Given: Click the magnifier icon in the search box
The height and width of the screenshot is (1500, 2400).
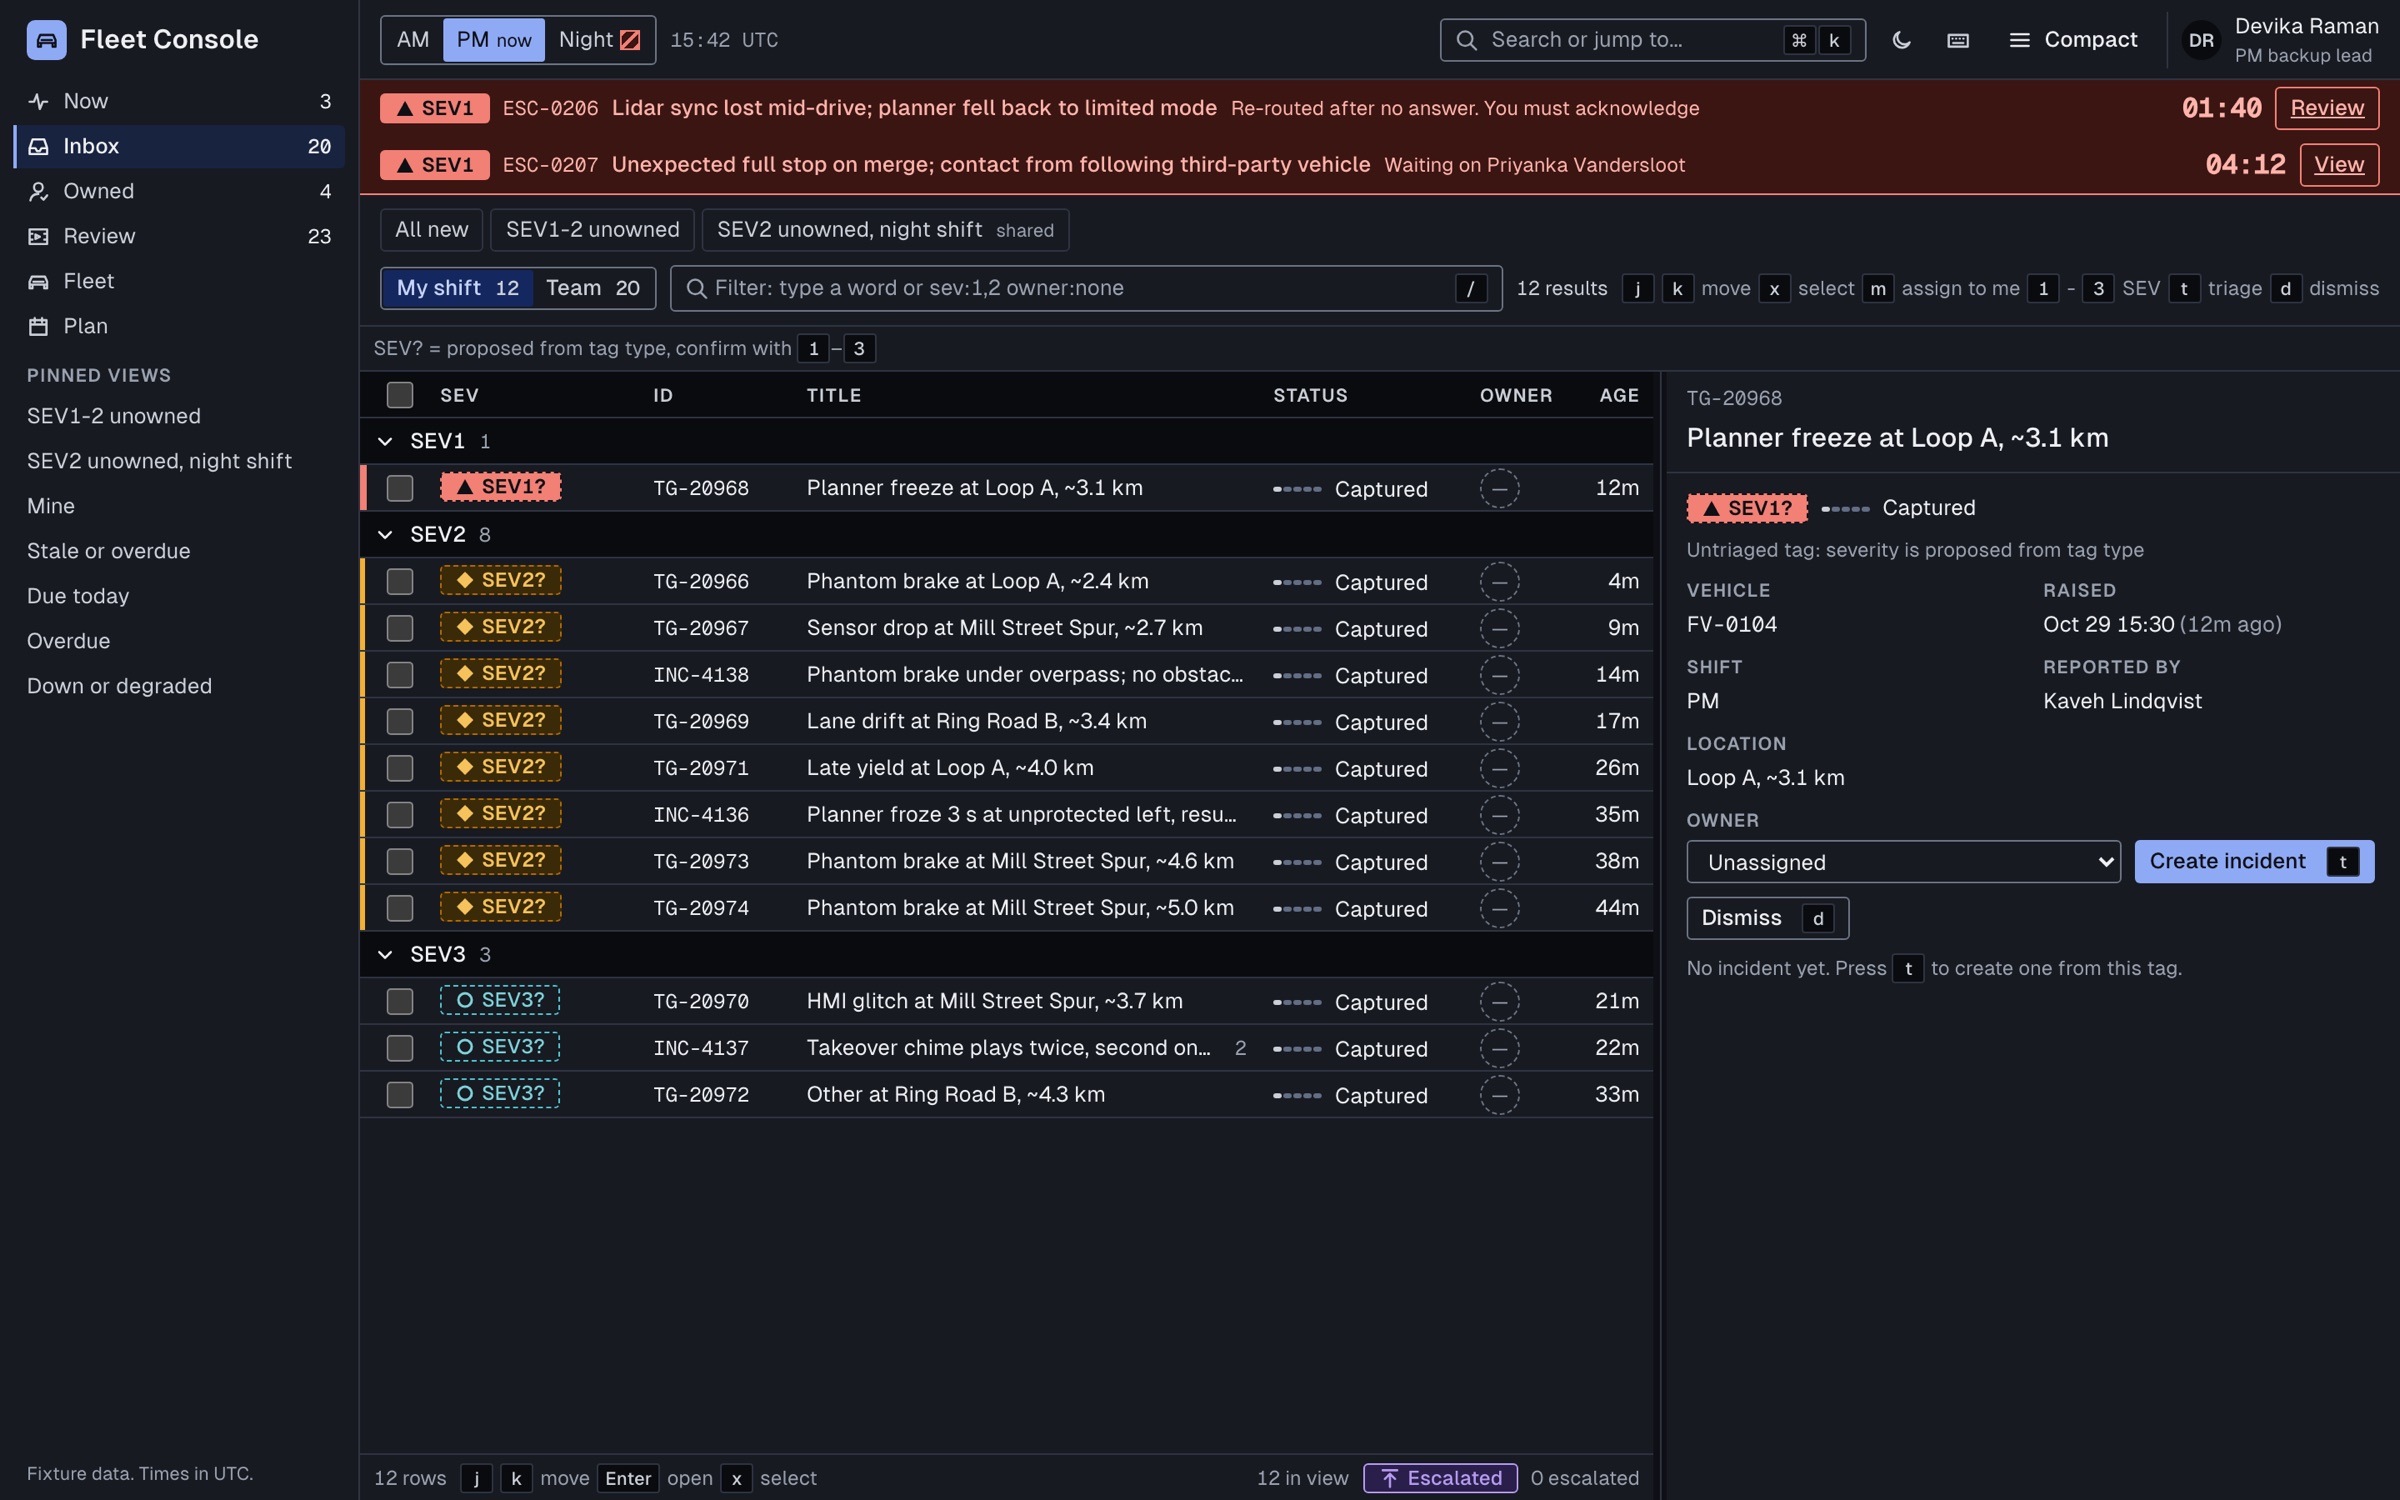Looking at the screenshot, I should (1466, 40).
